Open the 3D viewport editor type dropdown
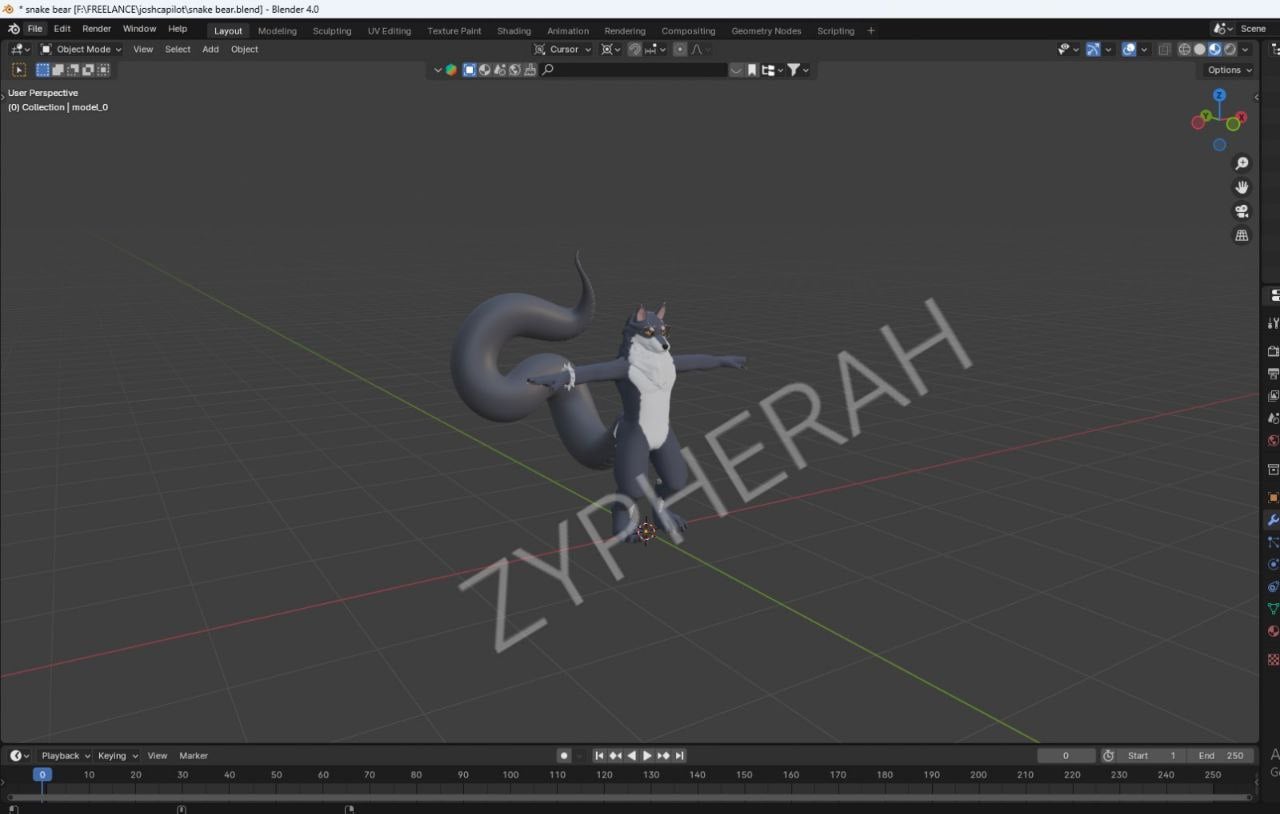The image size is (1280, 814). tap(20, 49)
